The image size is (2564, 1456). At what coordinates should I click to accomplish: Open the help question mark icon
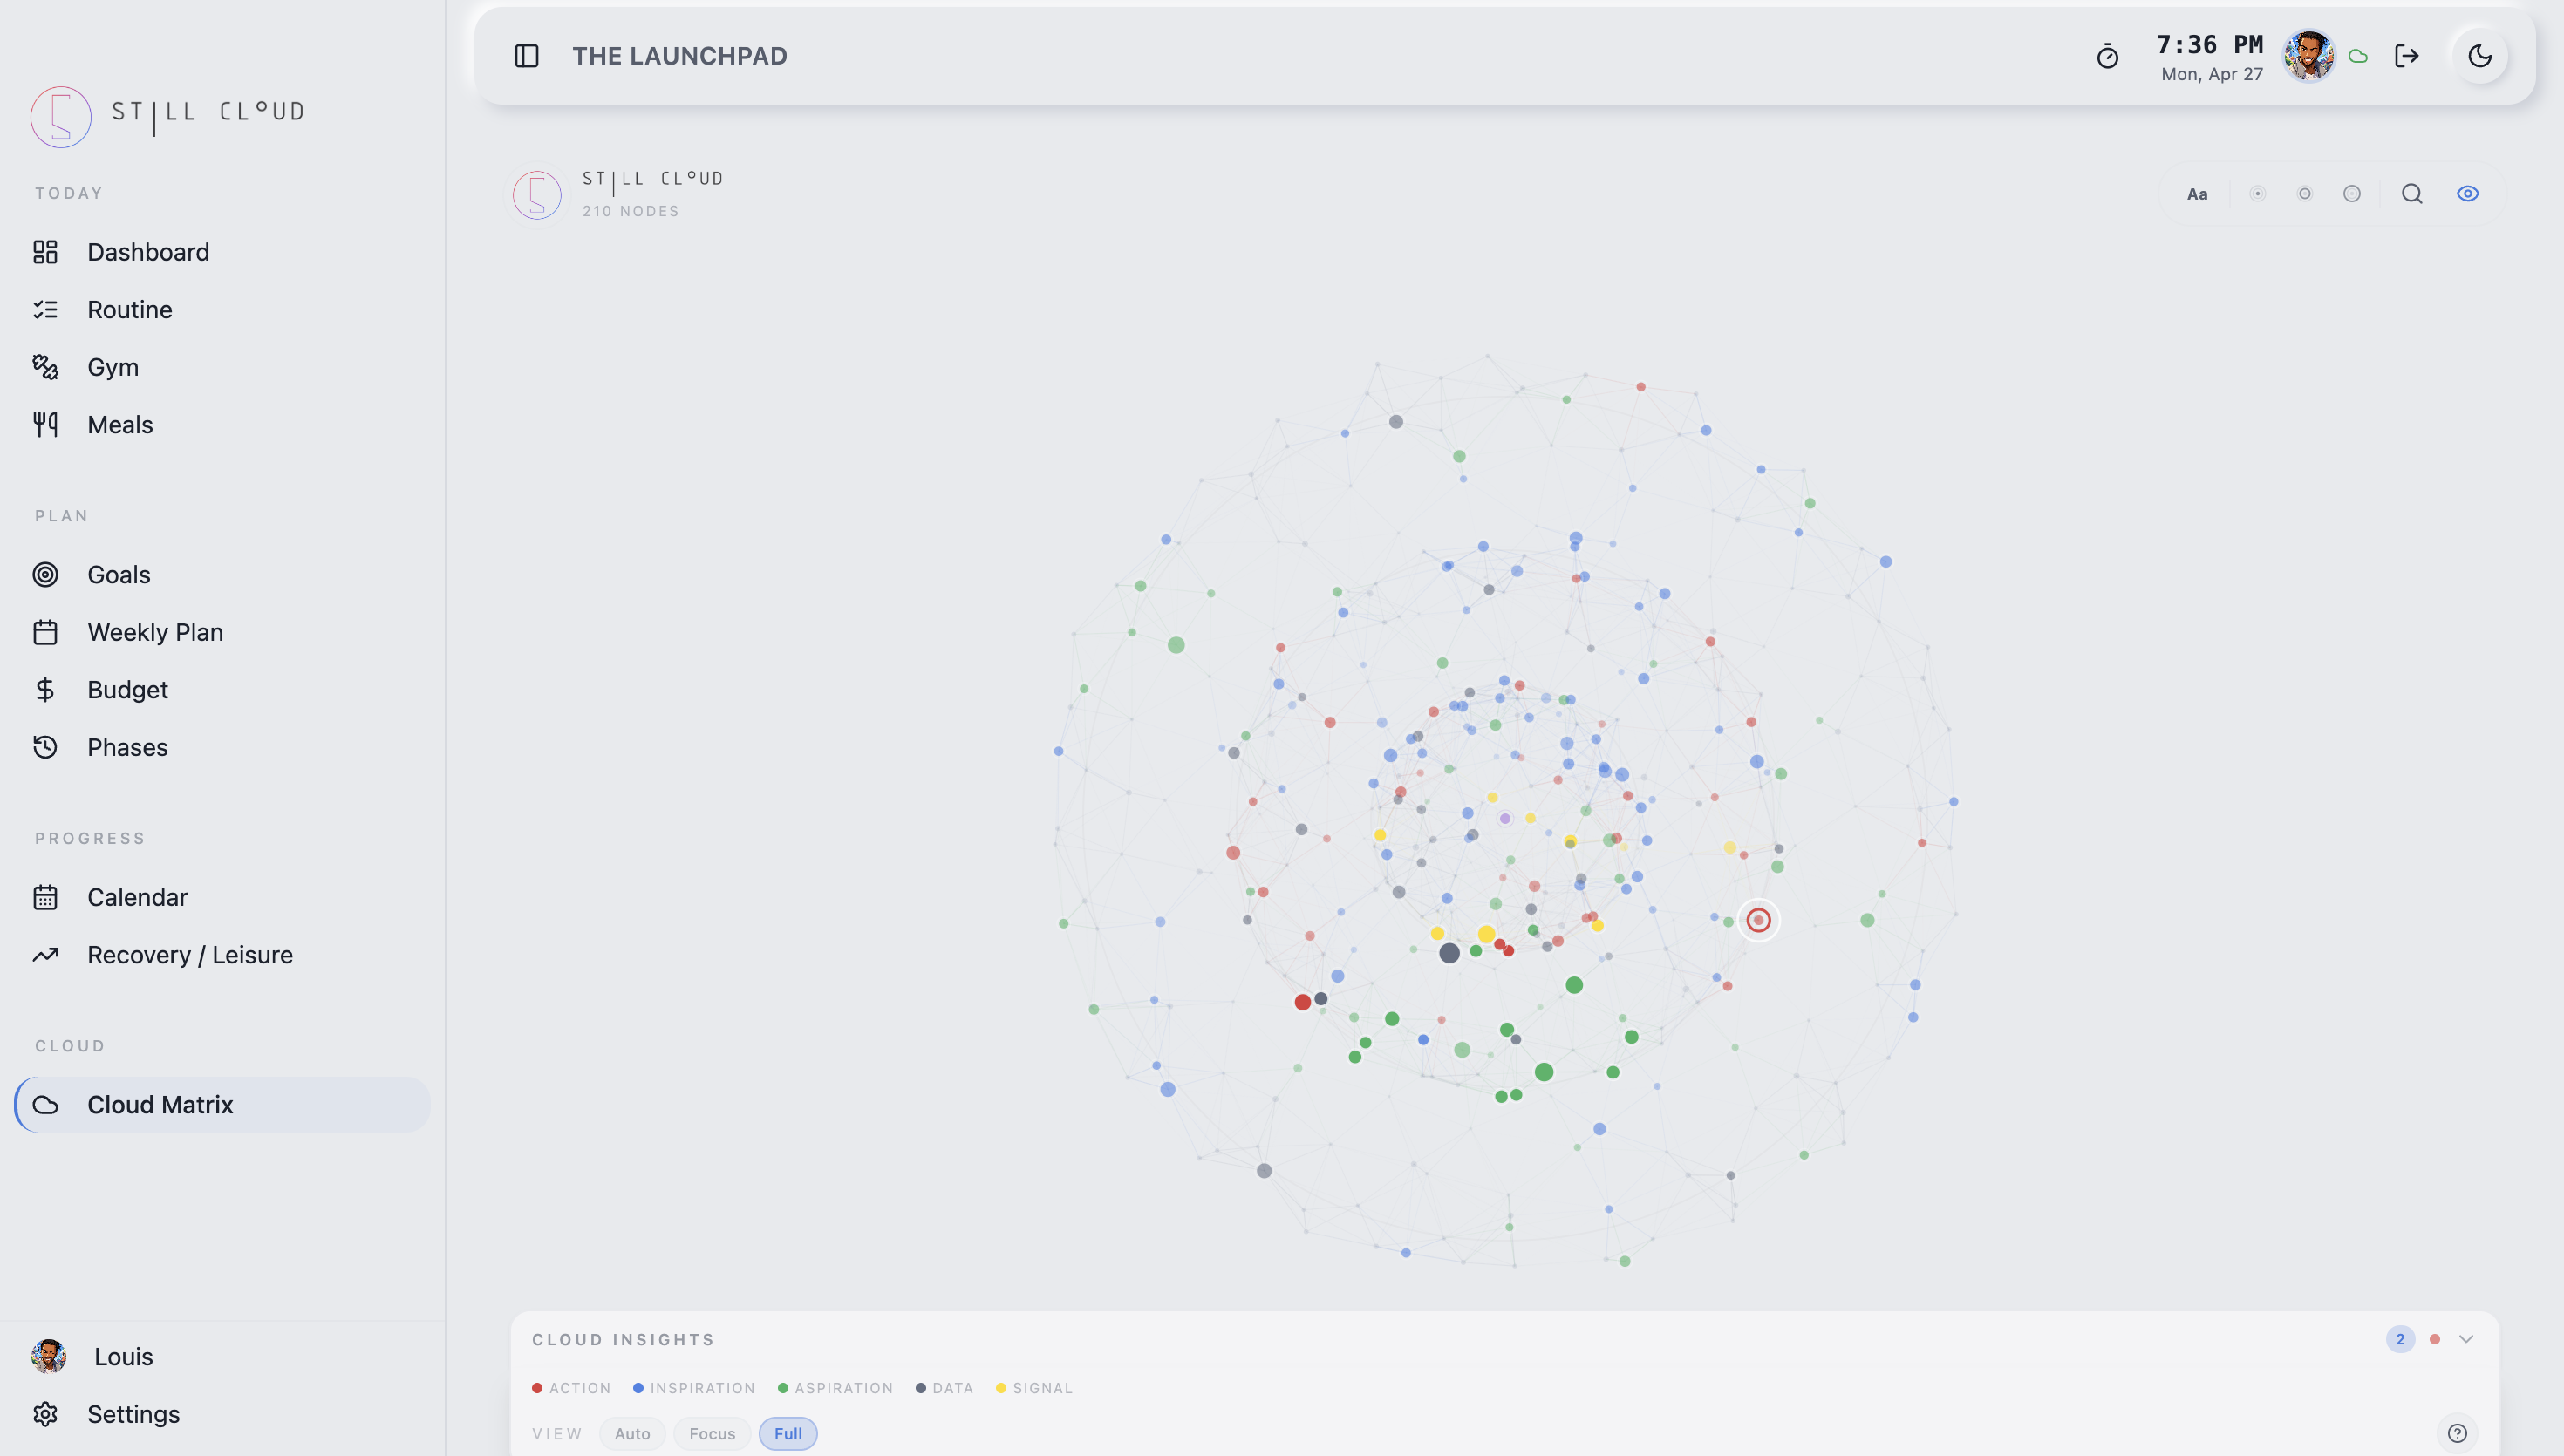(x=2456, y=1433)
